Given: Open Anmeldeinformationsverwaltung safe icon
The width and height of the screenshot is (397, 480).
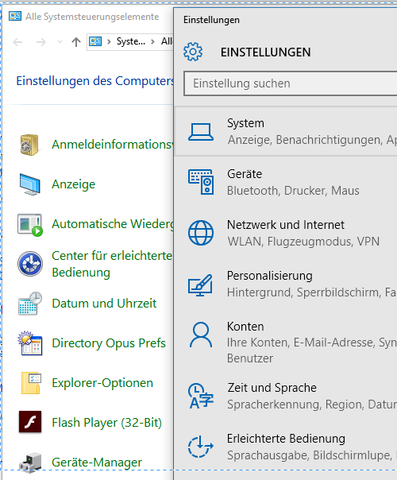Looking at the screenshot, I should click(x=29, y=145).
